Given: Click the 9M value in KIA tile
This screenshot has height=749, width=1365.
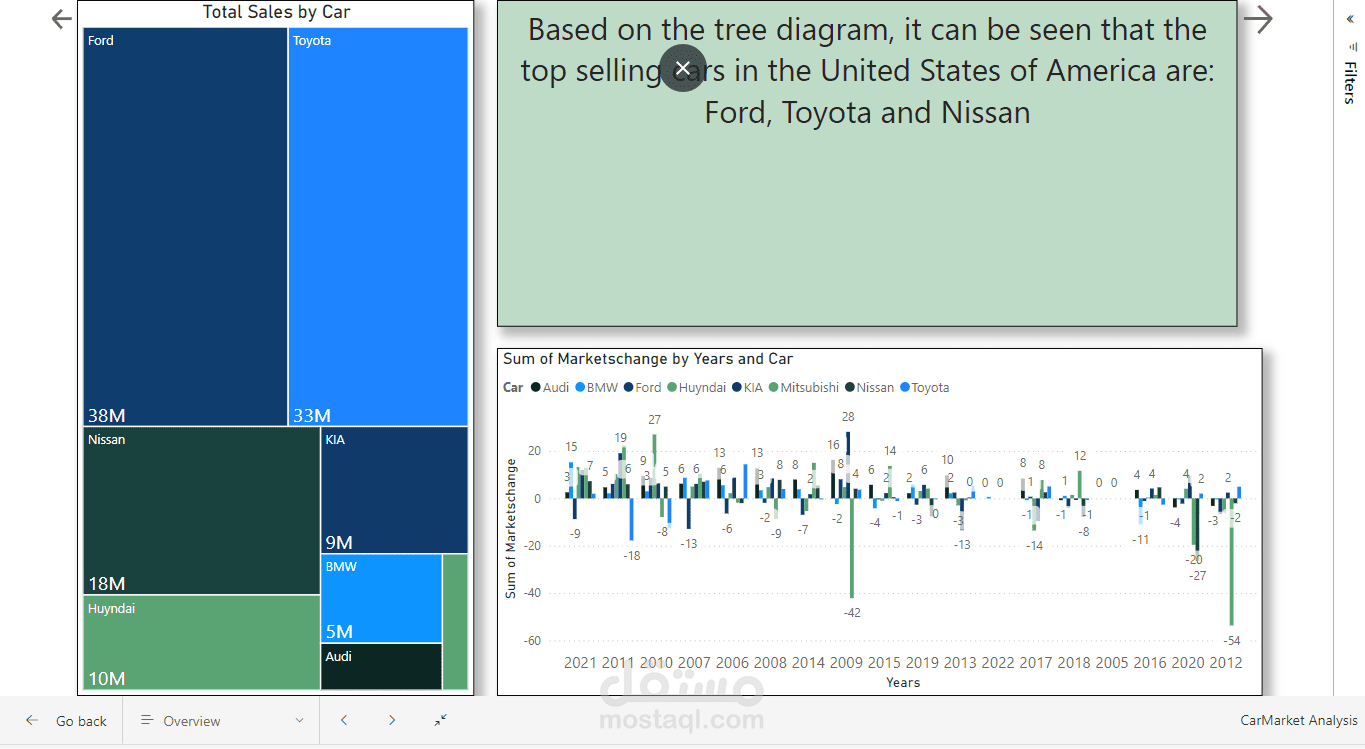Looking at the screenshot, I should pos(339,543).
